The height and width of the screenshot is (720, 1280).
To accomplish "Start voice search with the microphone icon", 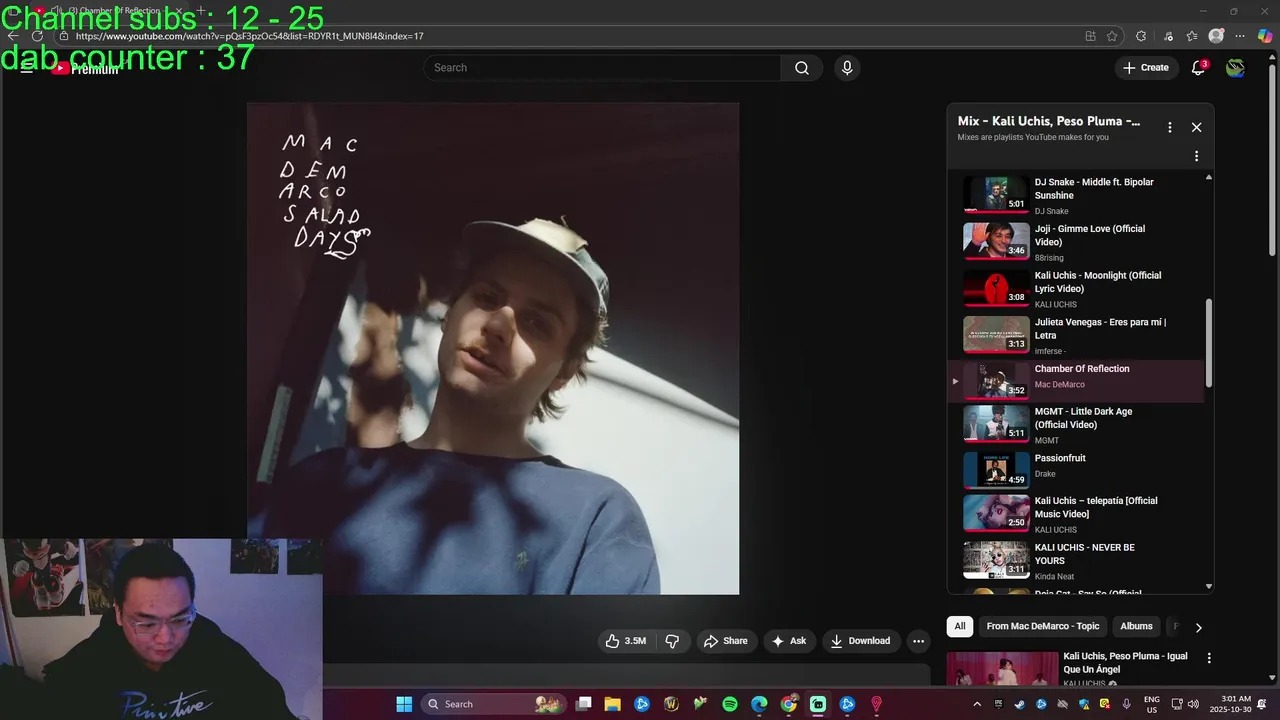I will pos(847,68).
